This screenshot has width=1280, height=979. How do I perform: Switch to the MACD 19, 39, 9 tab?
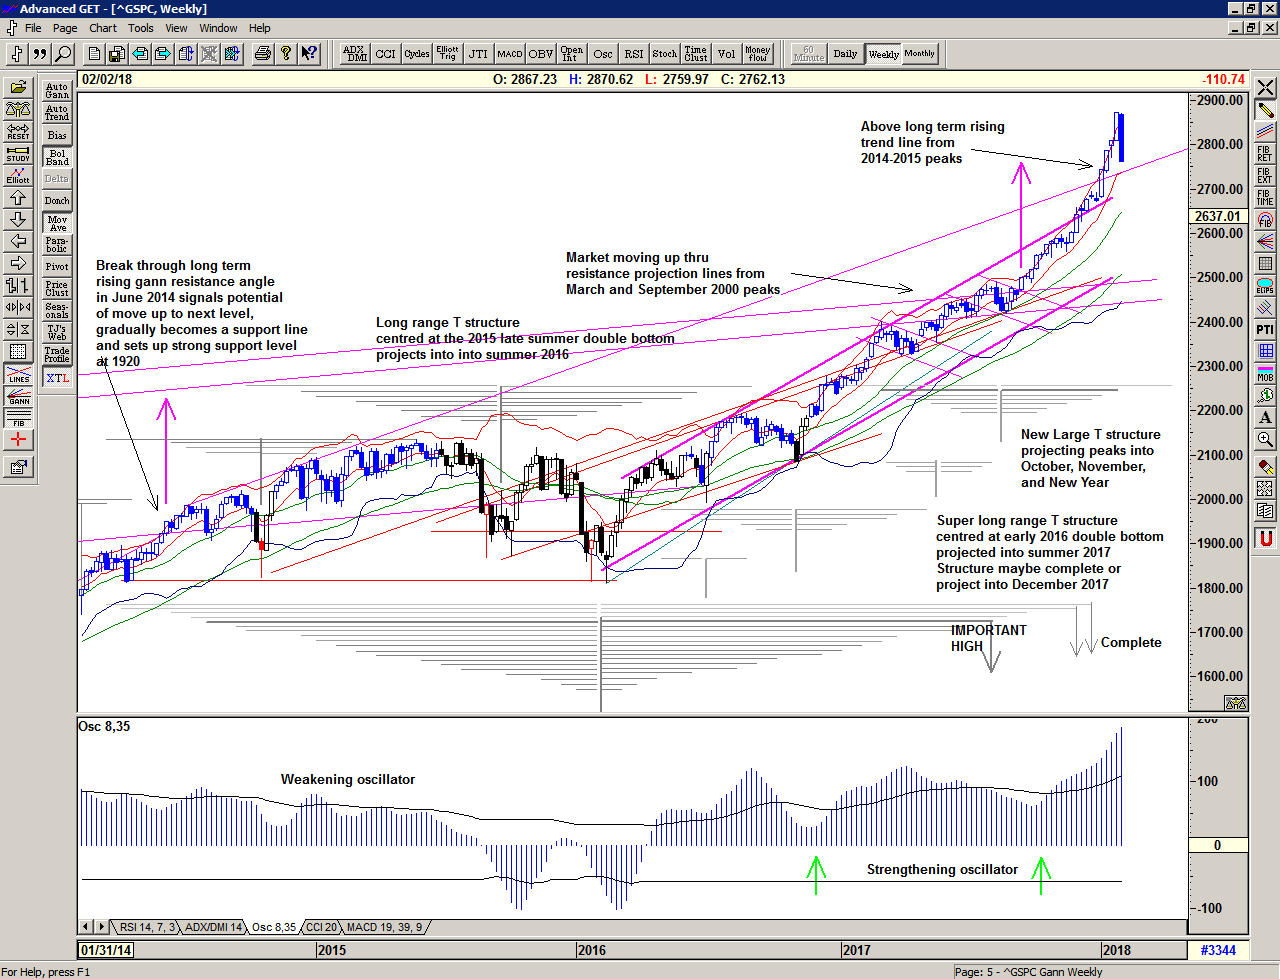coord(384,927)
